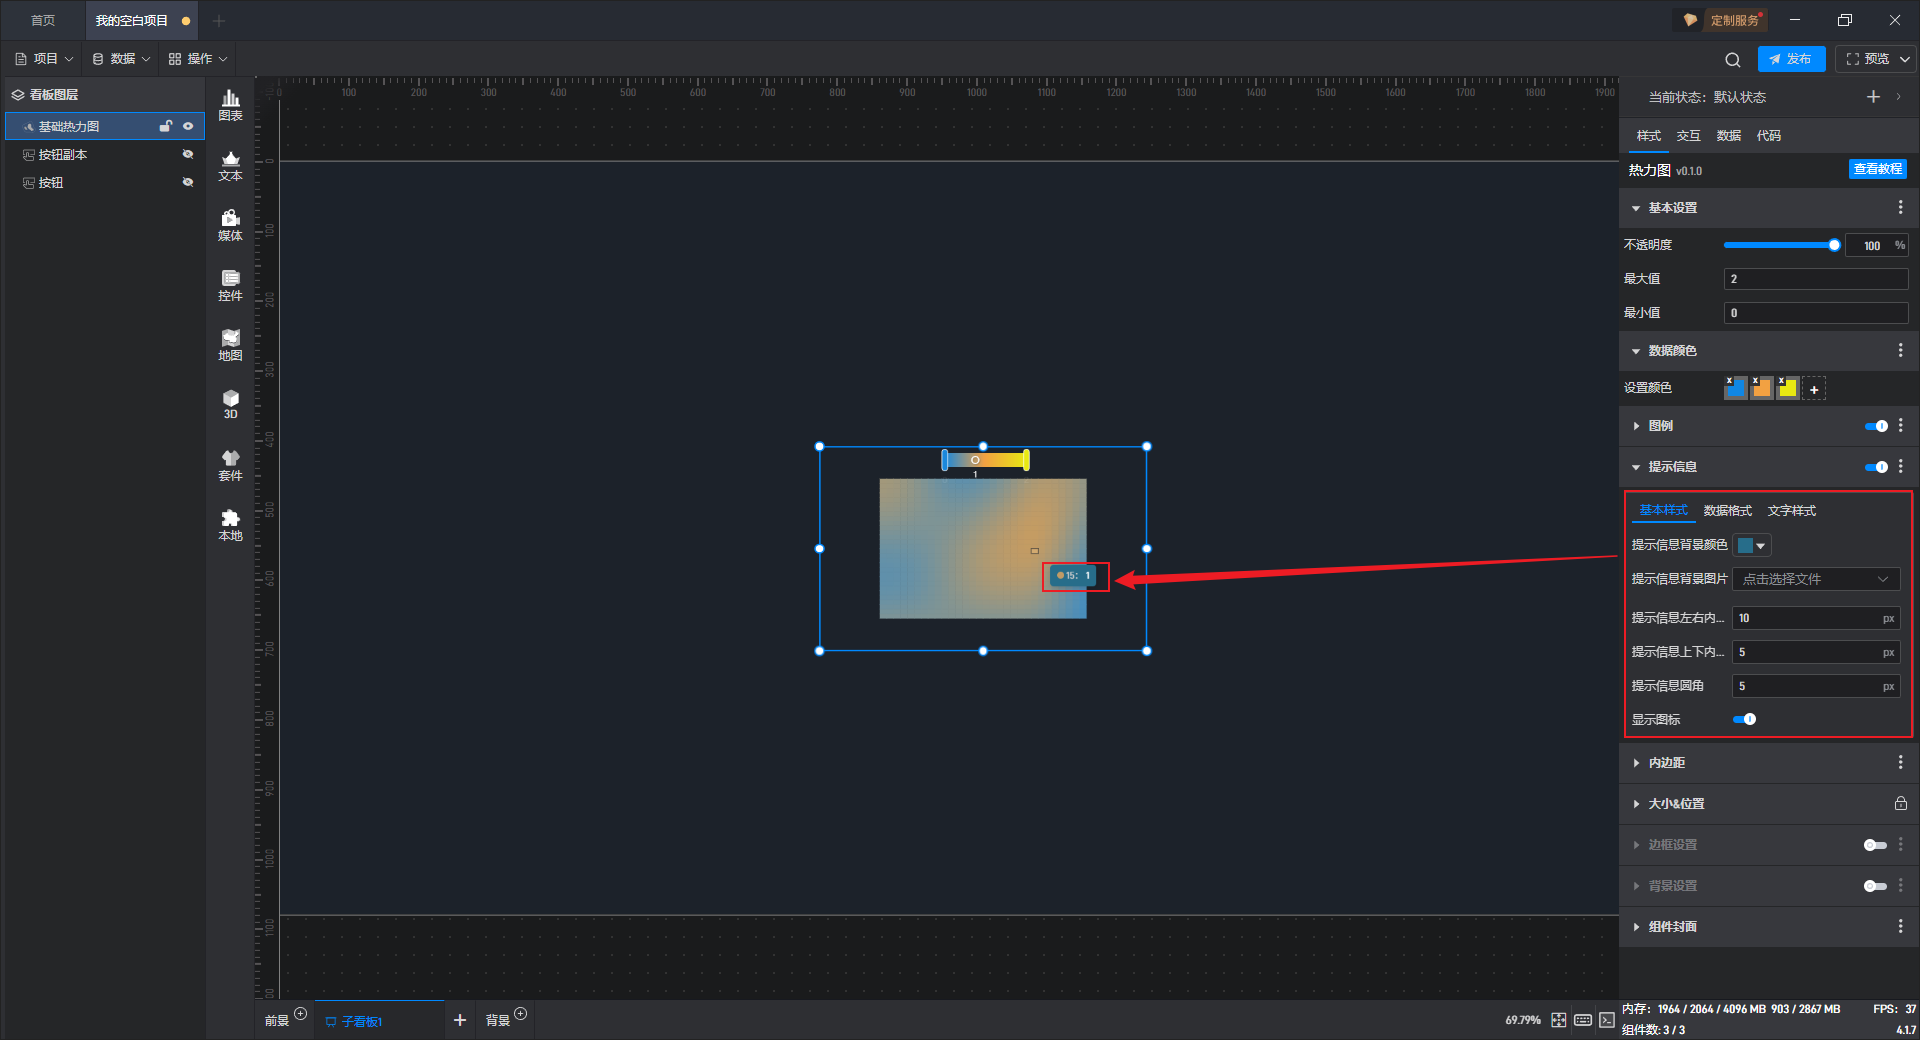Screen dimensions: 1920x1040
Task: Open the 内边距 more options menu
Action: tap(1900, 762)
